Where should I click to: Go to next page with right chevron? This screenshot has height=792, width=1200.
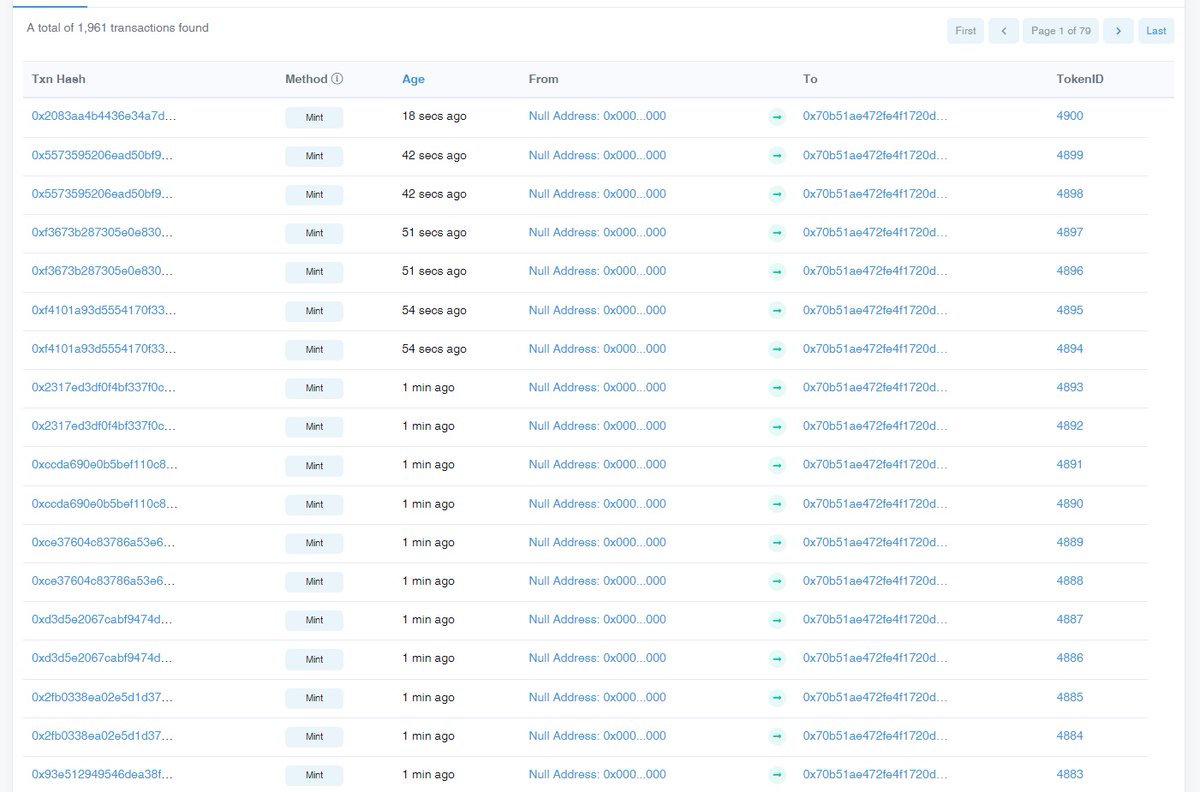(x=1119, y=31)
